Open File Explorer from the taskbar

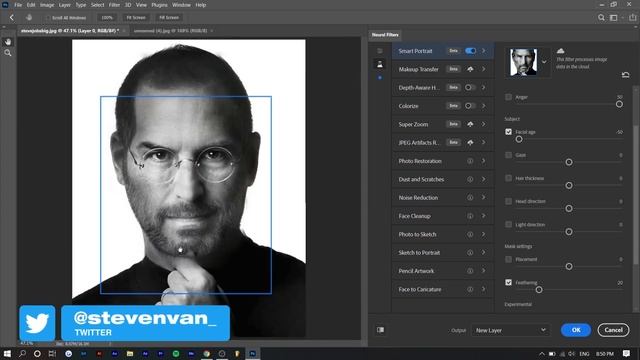tap(130, 353)
